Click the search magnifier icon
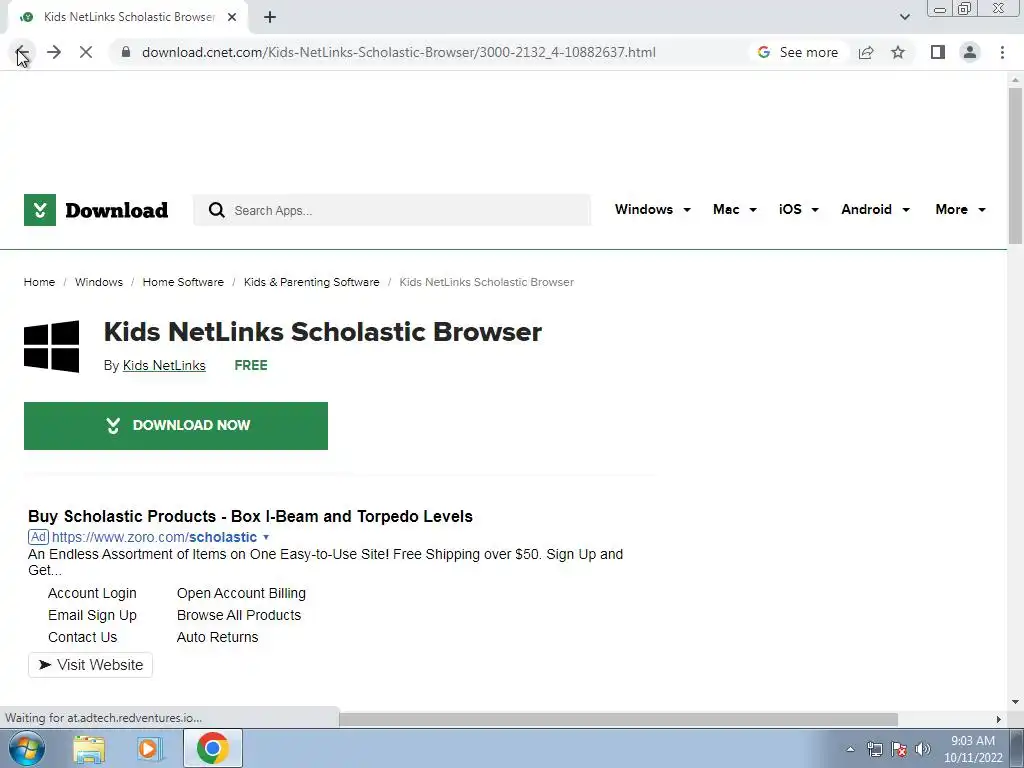 pyautogui.click(x=216, y=210)
